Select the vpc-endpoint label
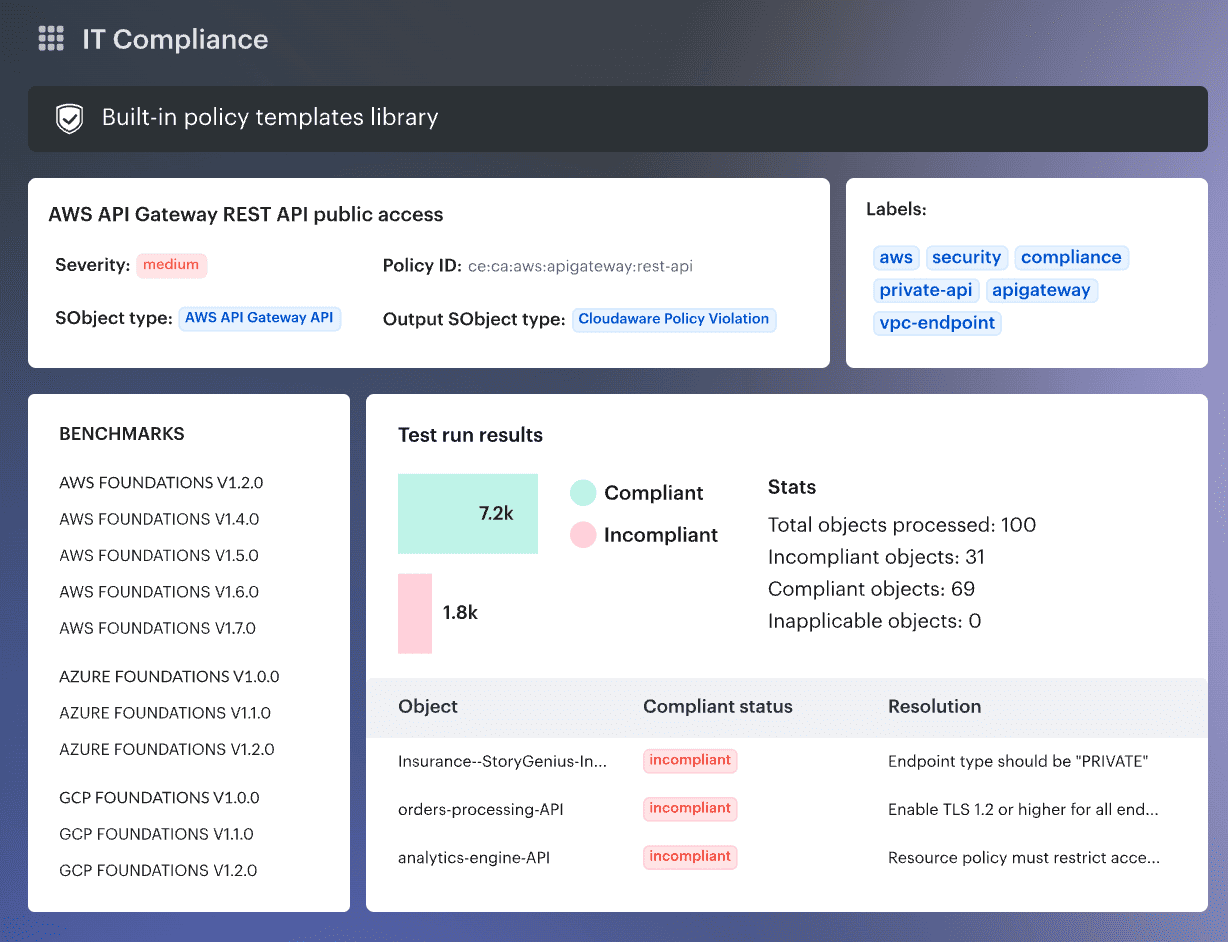Screen dimensions: 1228x942 [x=937, y=322]
